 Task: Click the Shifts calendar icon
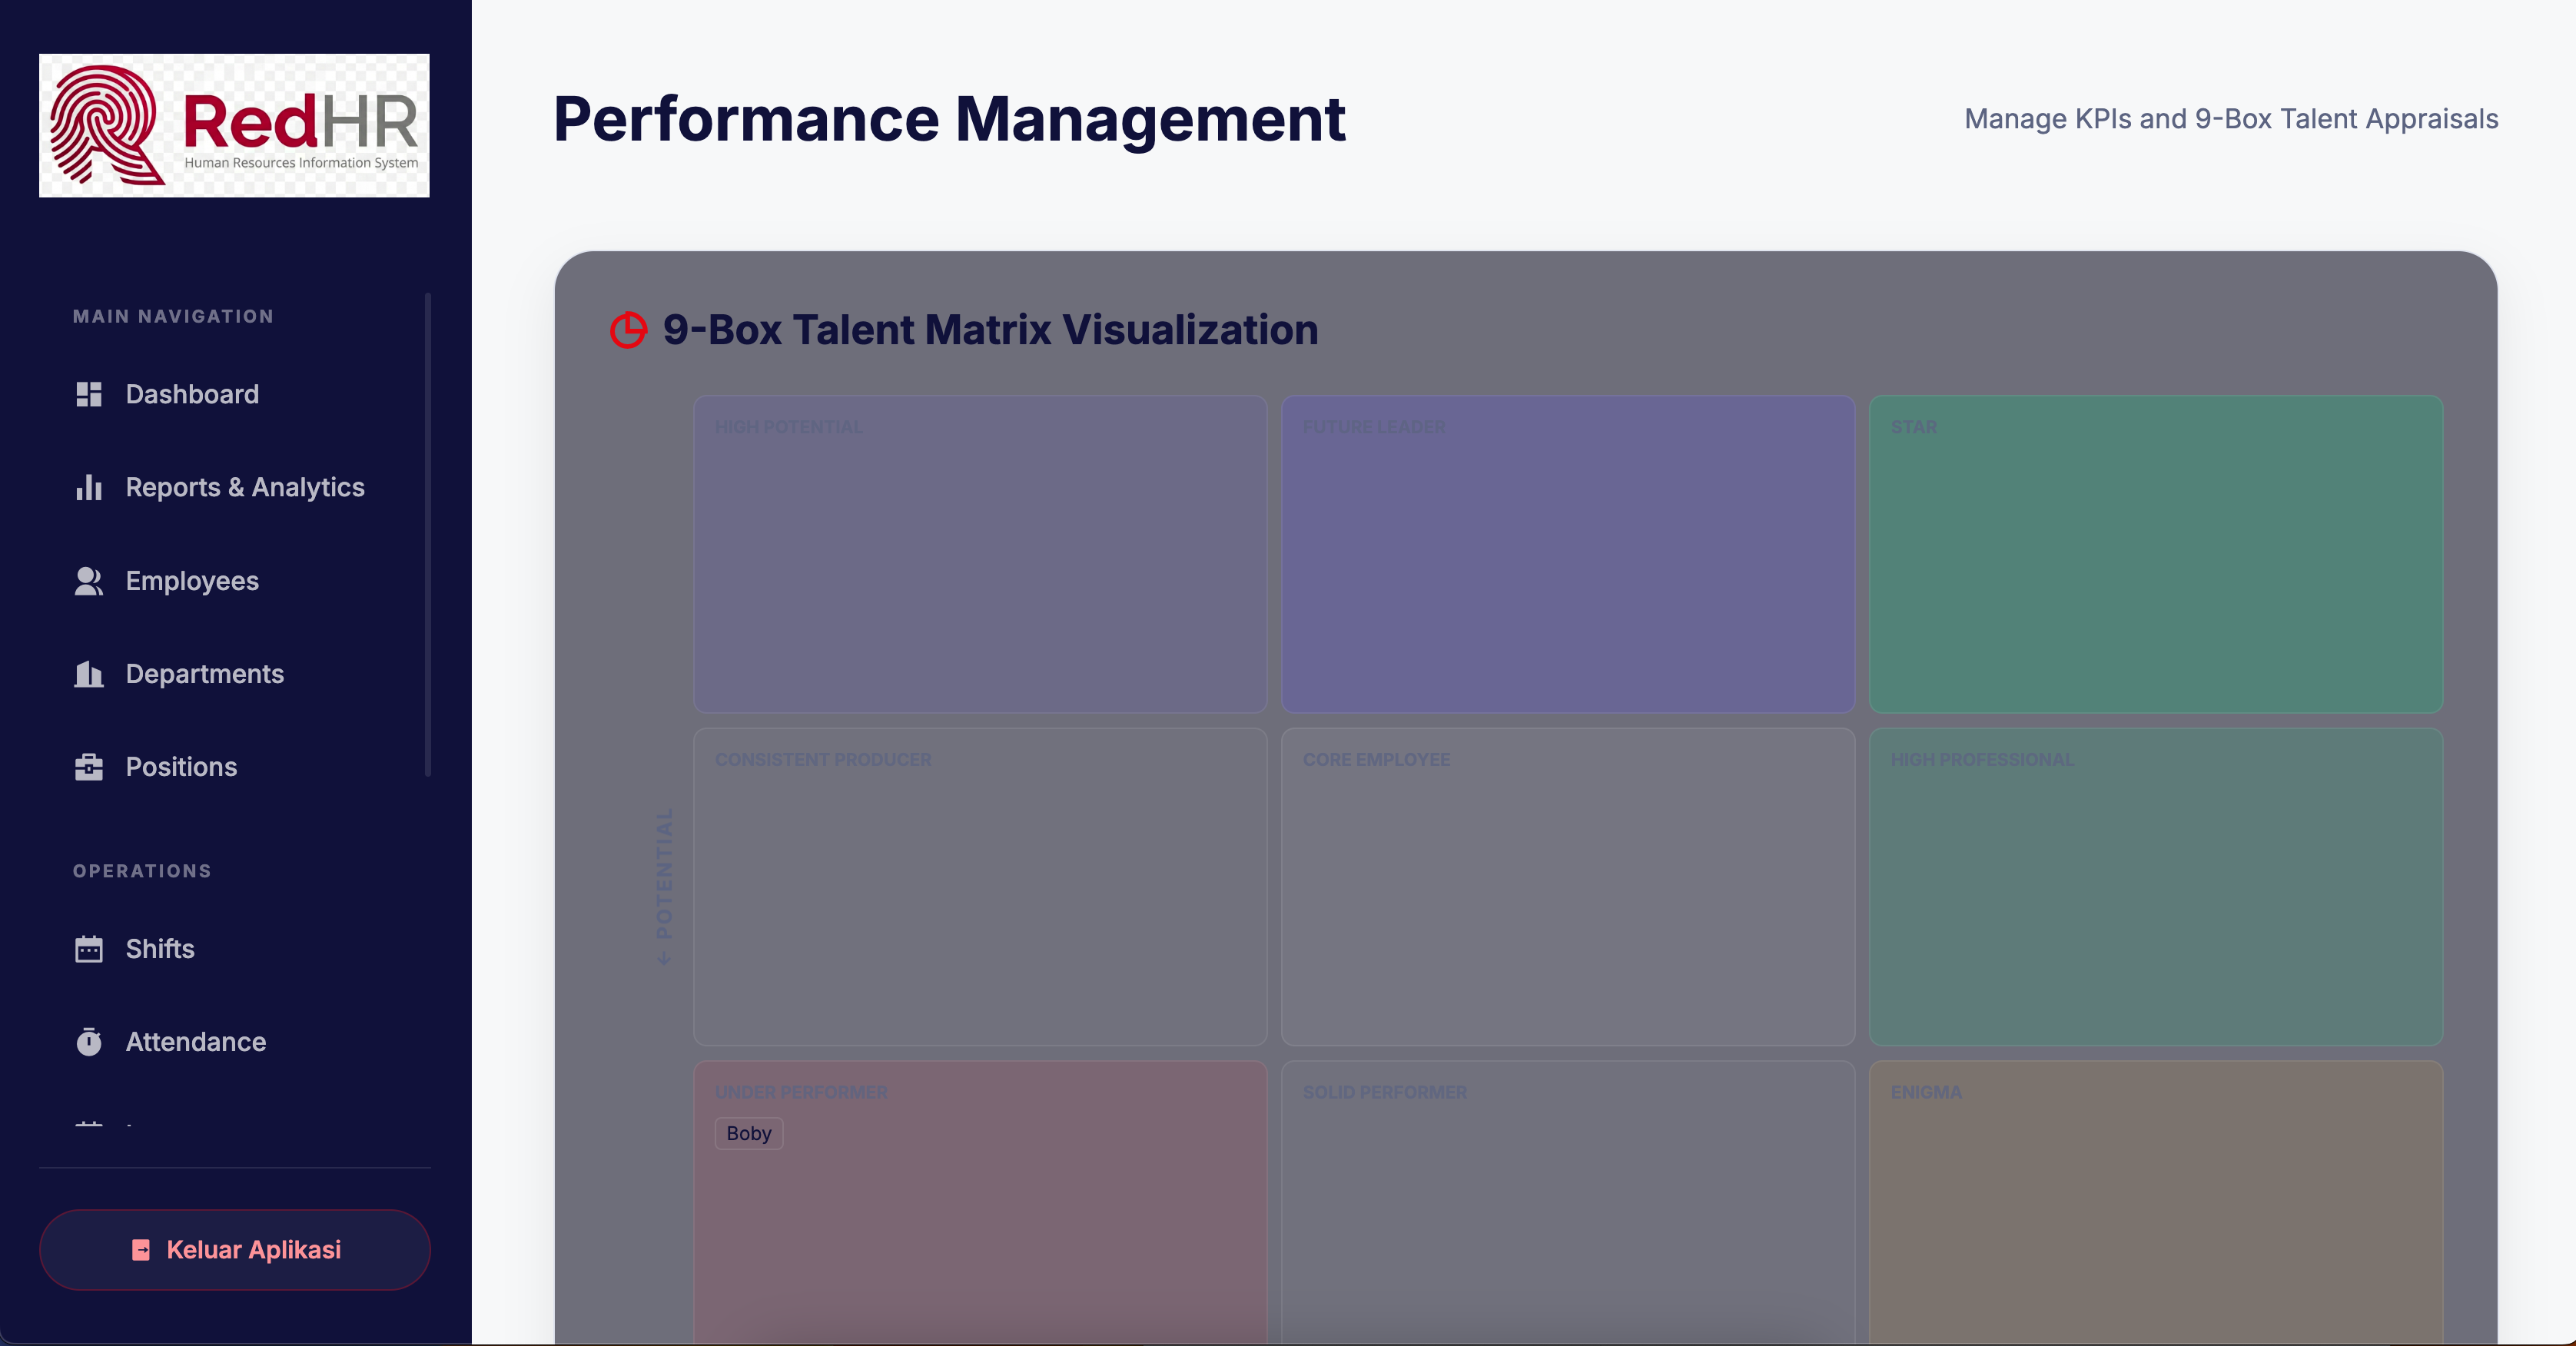tap(89, 949)
